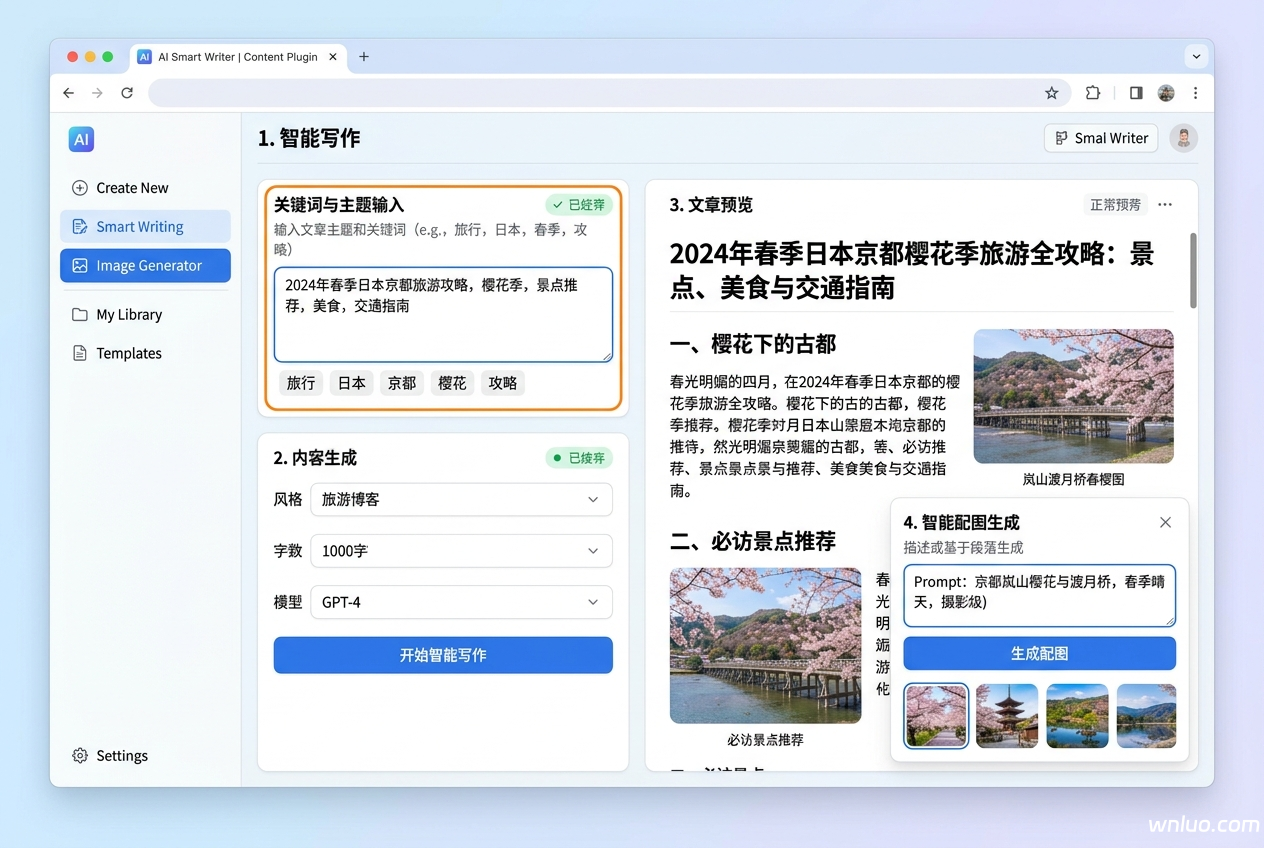1264x848 pixels.
Task: Open the 风格 style dropdown showing 旅游博客
Action: pyautogui.click(x=461, y=499)
